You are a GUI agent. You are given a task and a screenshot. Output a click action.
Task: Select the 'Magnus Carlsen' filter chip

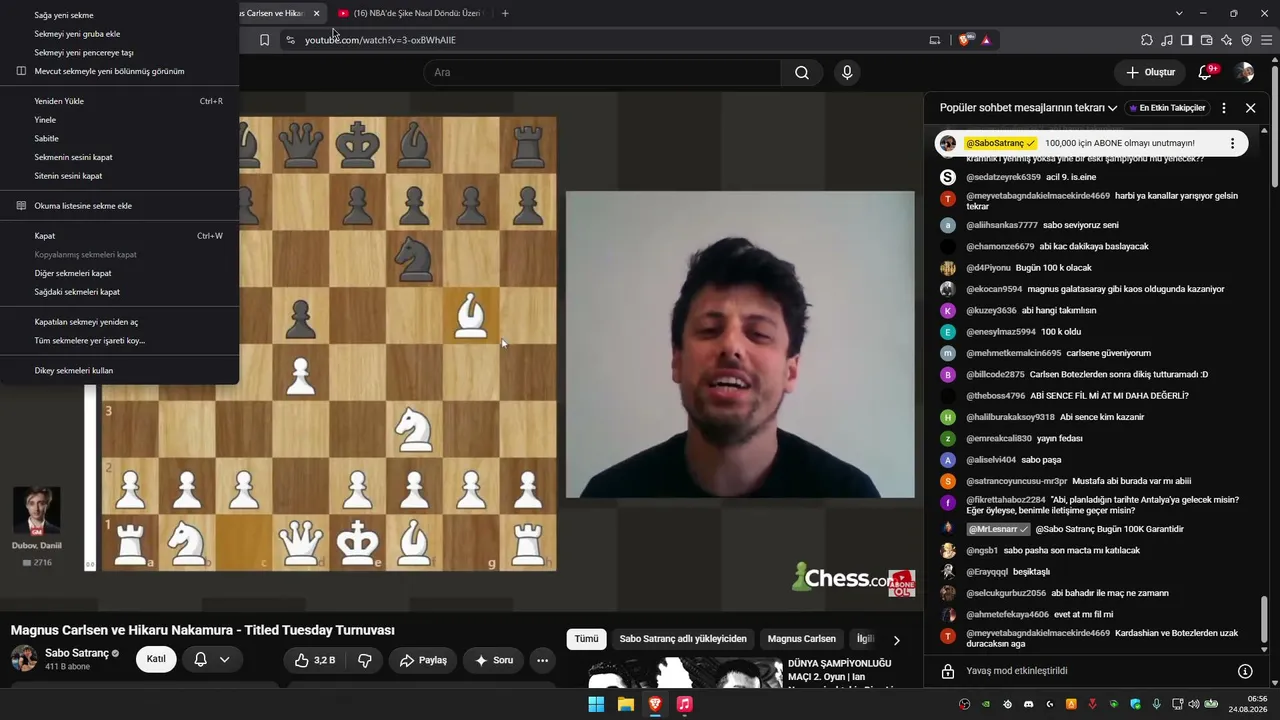tap(801, 639)
